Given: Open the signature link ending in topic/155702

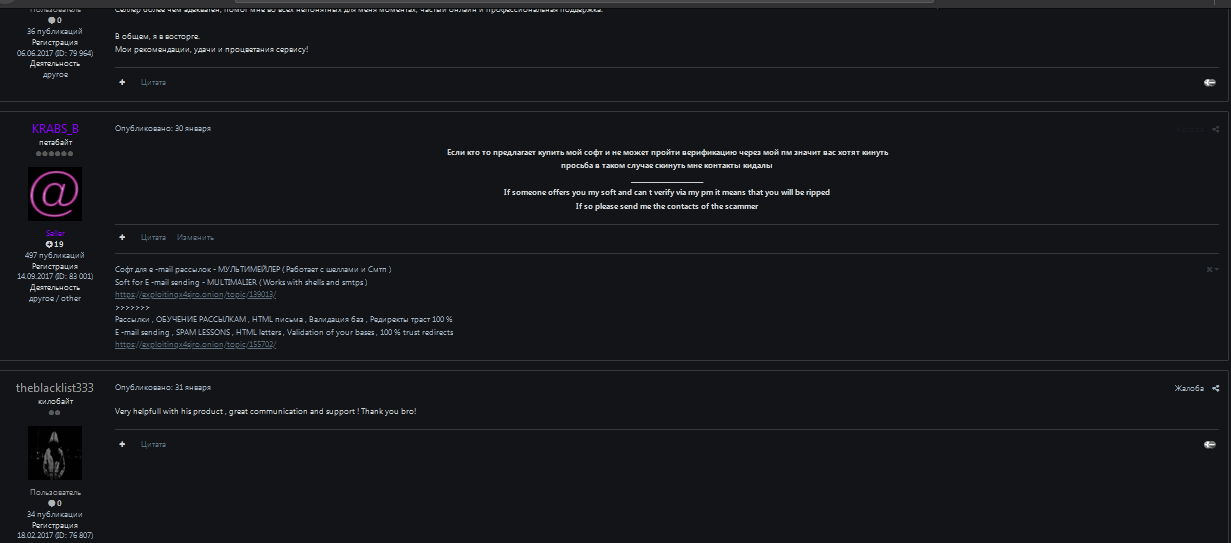Looking at the screenshot, I should (x=196, y=344).
